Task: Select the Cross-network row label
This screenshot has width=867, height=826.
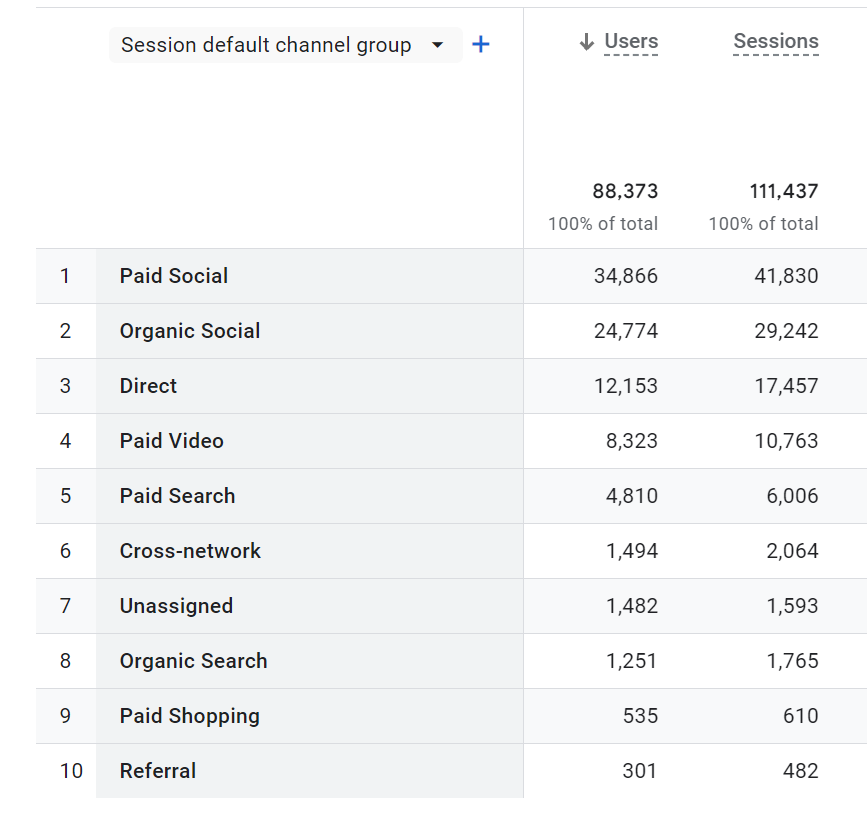Action: (x=190, y=551)
